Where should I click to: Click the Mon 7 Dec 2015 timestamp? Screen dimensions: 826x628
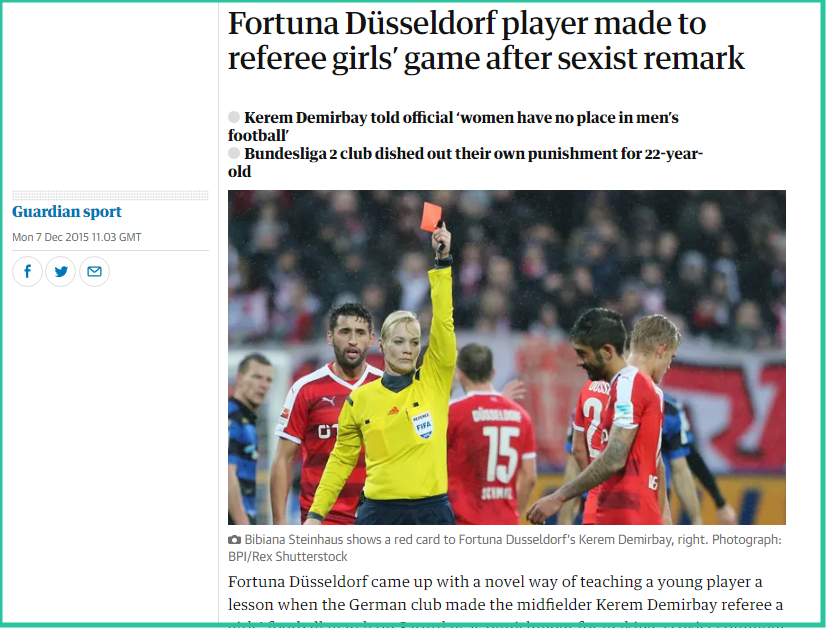coord(76,237)
